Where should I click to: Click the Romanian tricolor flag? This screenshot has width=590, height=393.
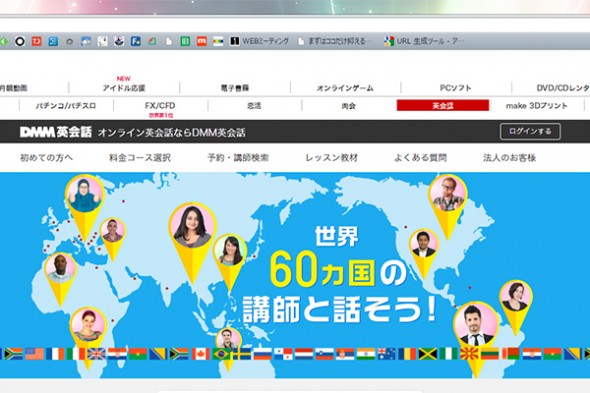point(407,354)
